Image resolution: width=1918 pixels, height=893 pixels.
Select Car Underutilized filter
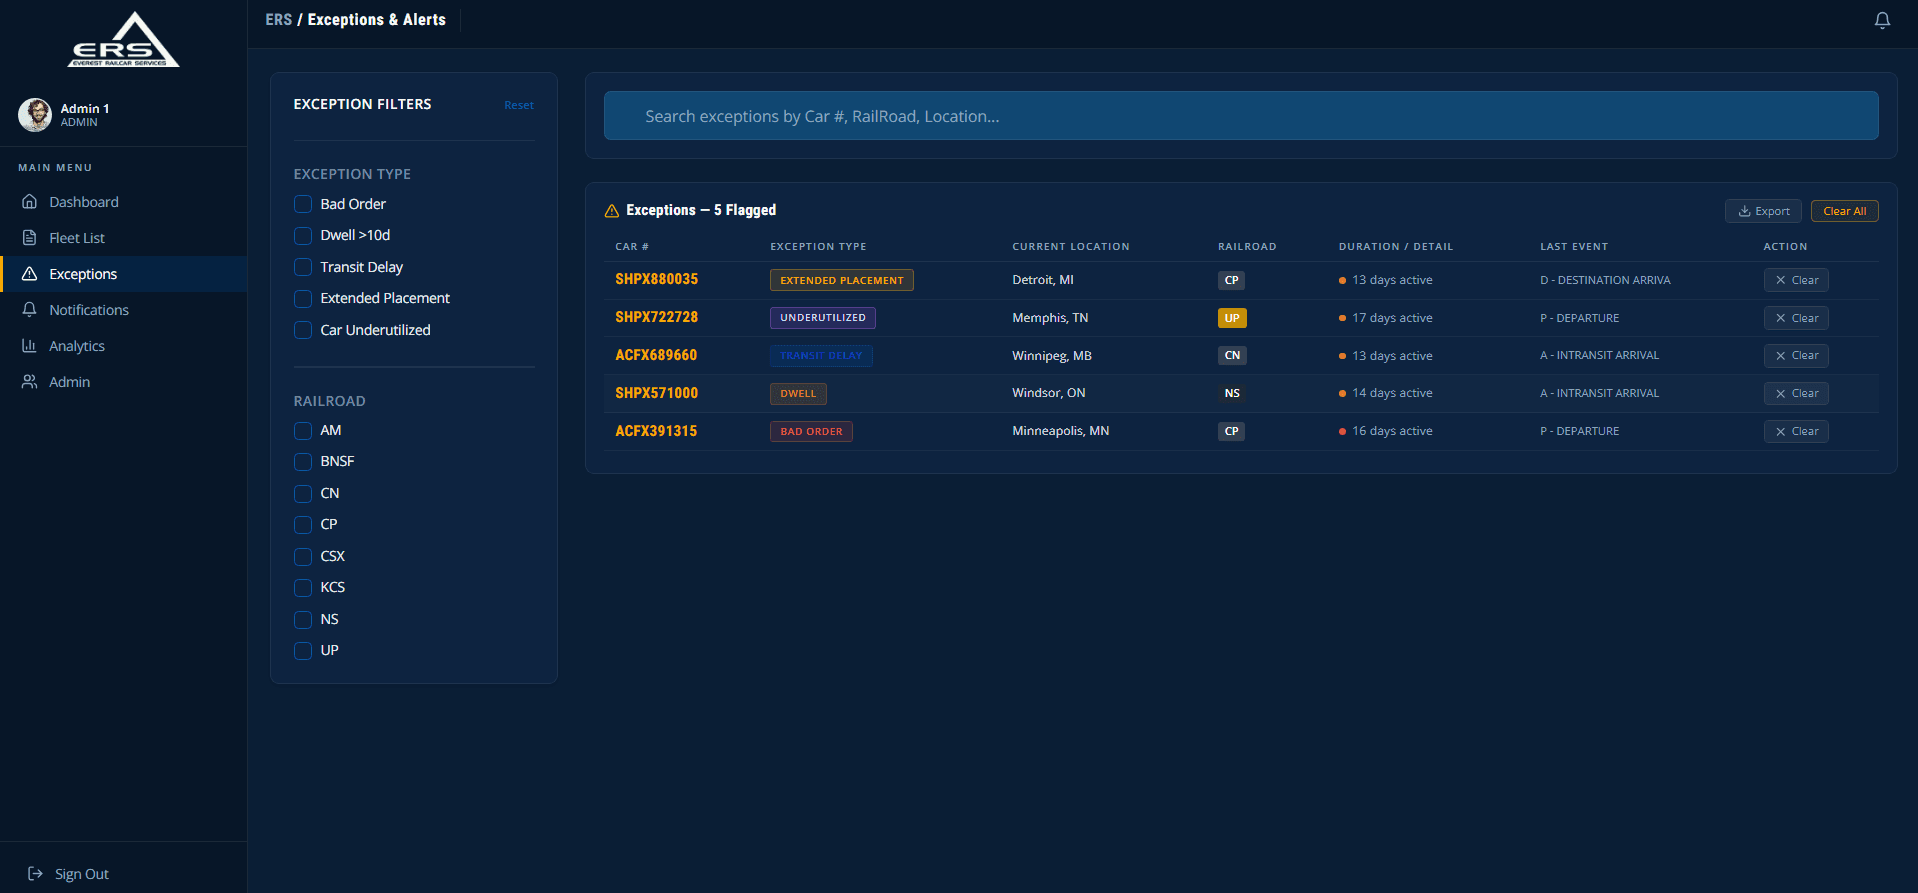click(x=303, y=330)
